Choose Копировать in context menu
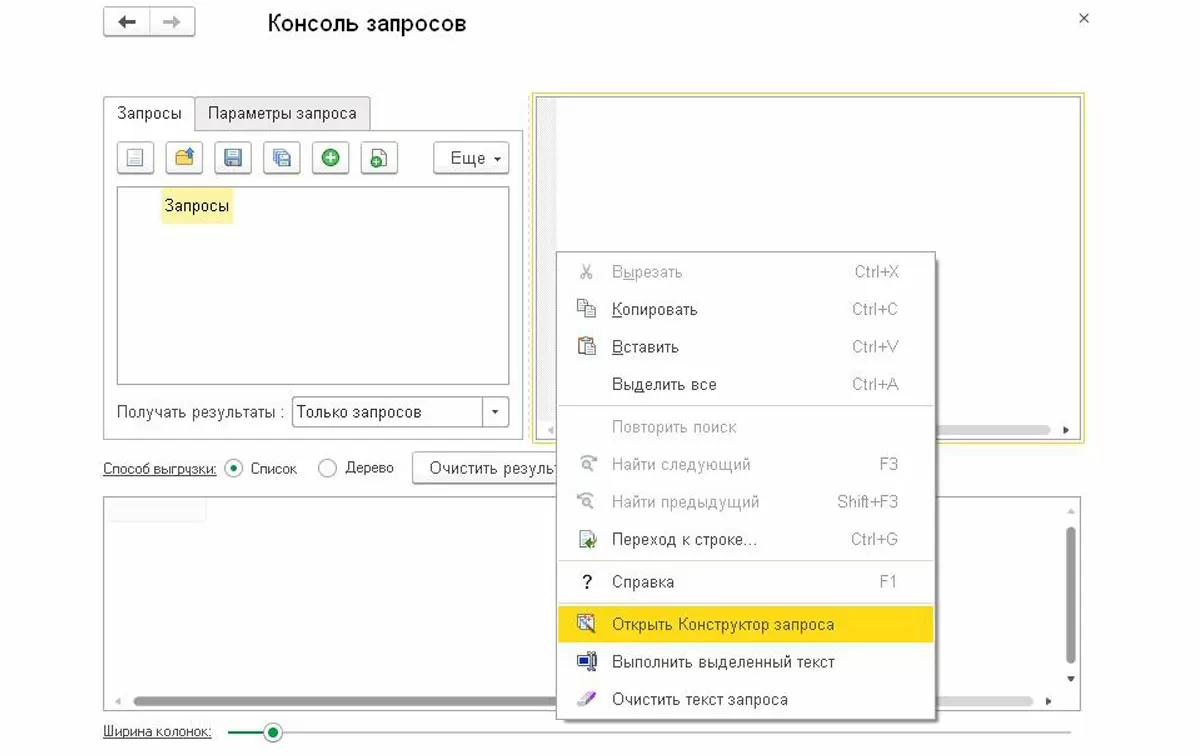Image resolution: width=1200 pixels, height=755 pixels. tap(745, 309)
